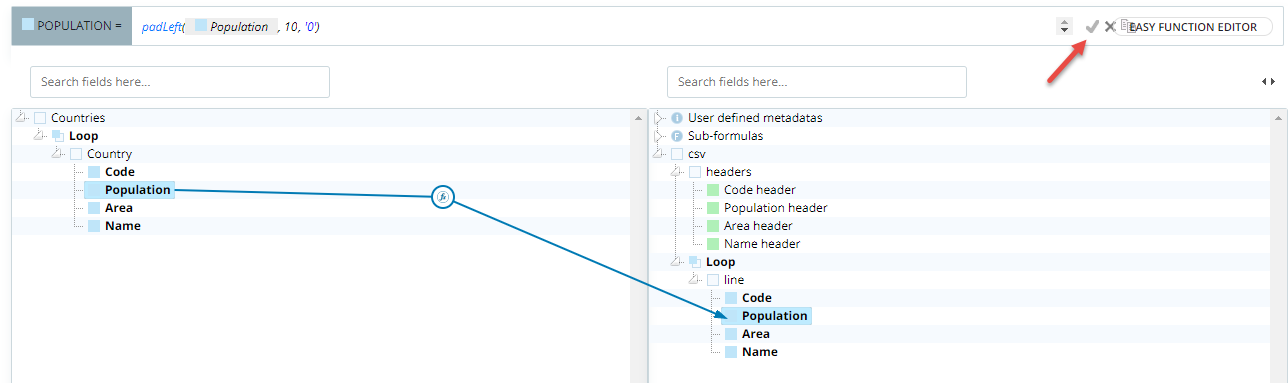Select Area header field
The image size is (1288, 383).
click(759, 226)
